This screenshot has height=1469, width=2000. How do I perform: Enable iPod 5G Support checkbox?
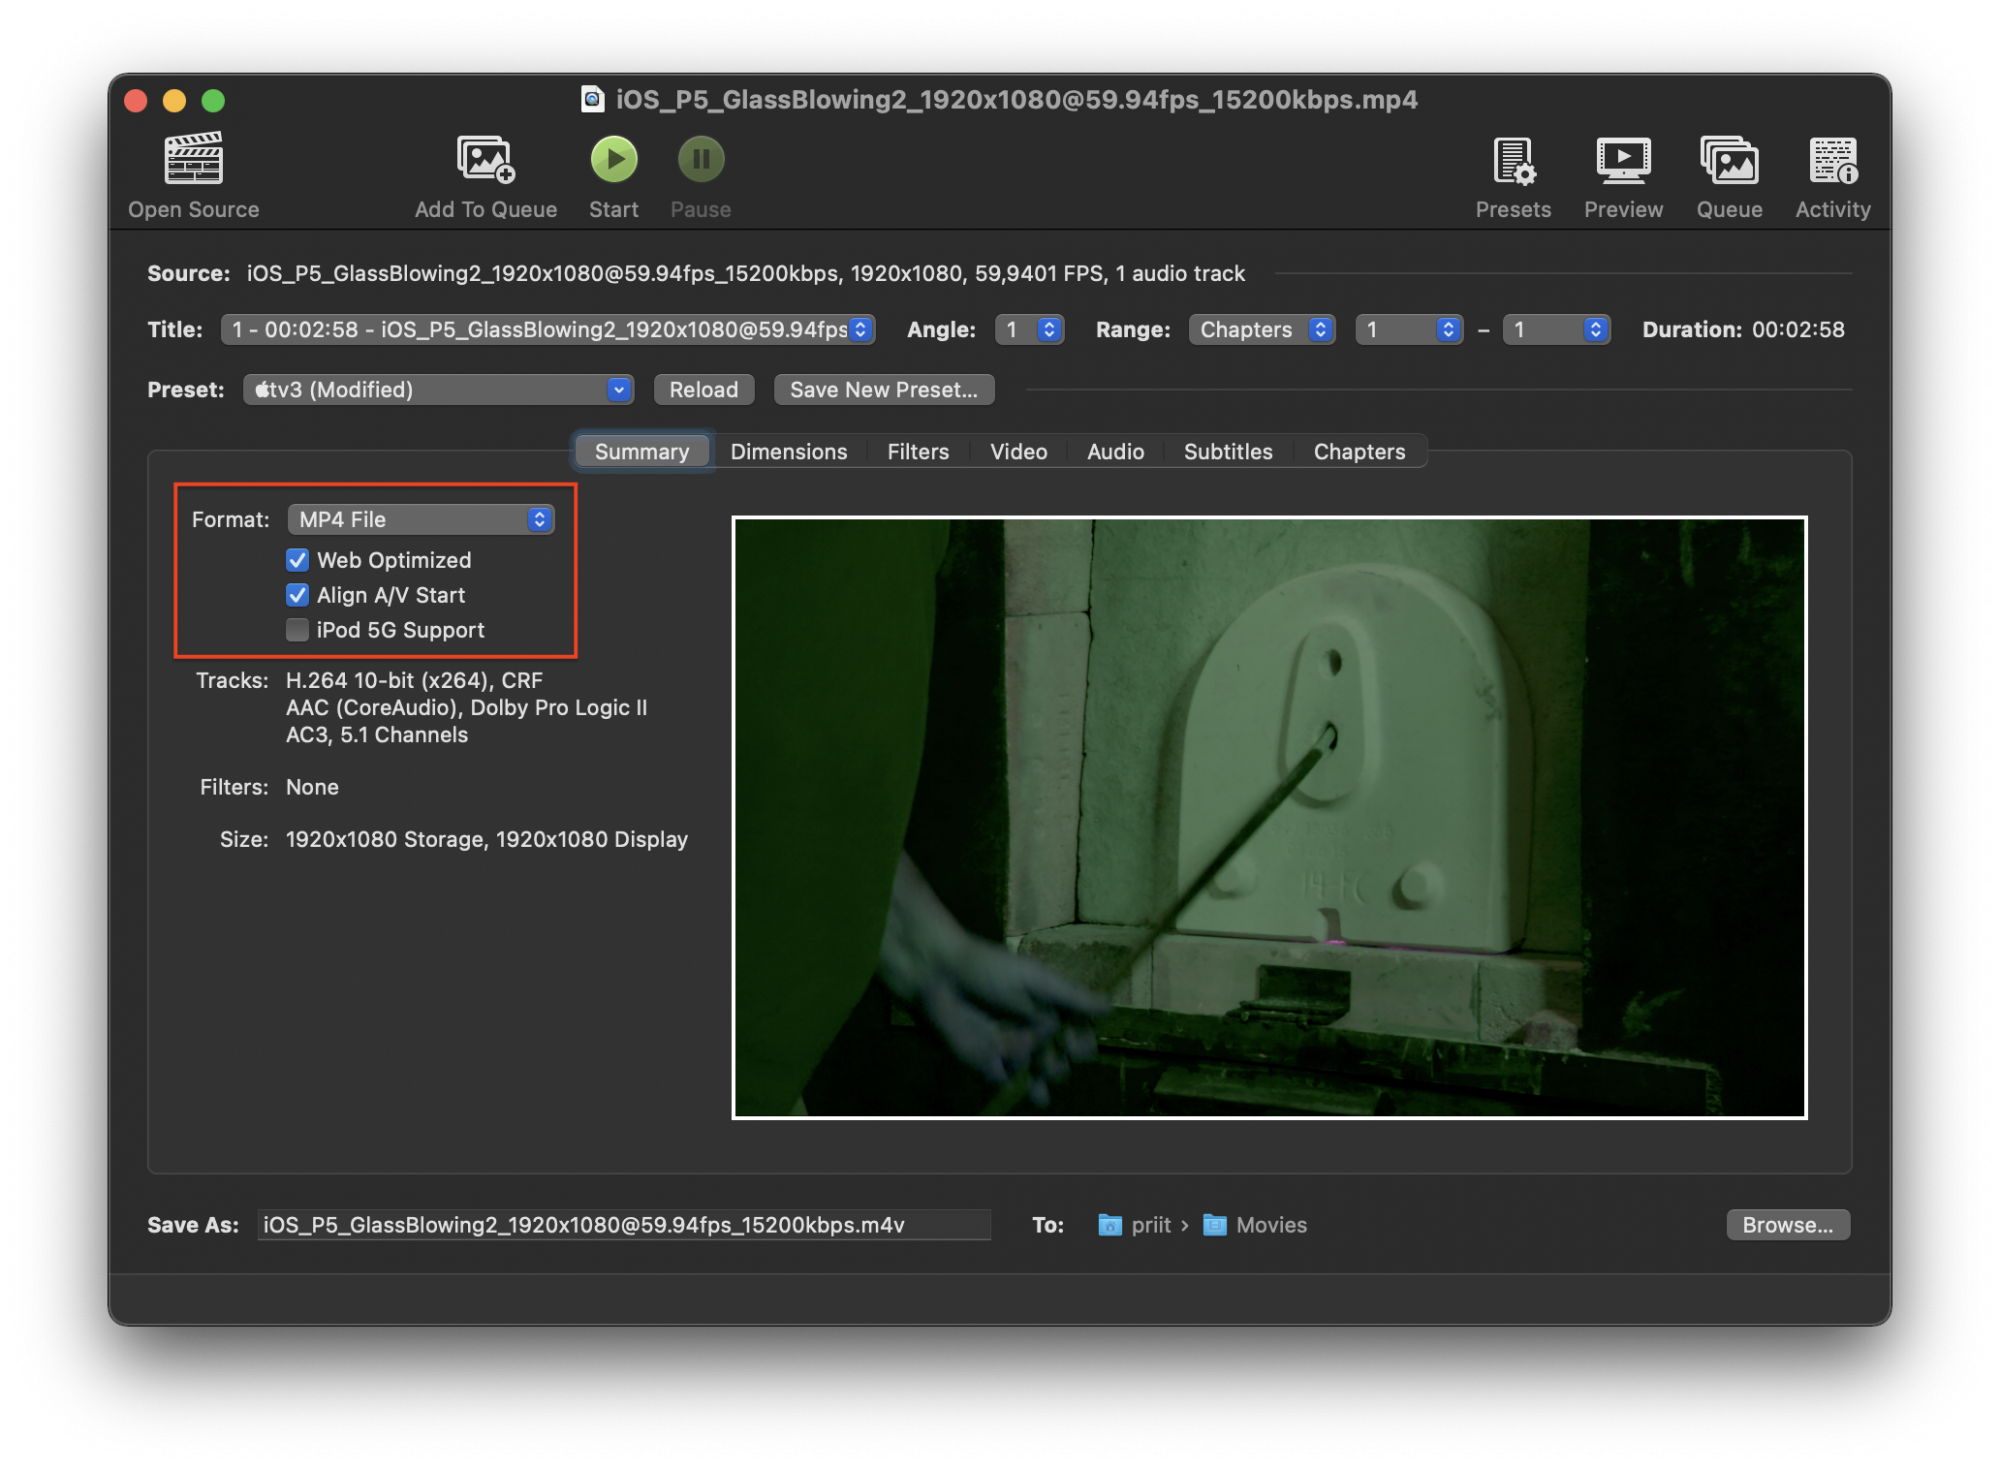(297, 630)
